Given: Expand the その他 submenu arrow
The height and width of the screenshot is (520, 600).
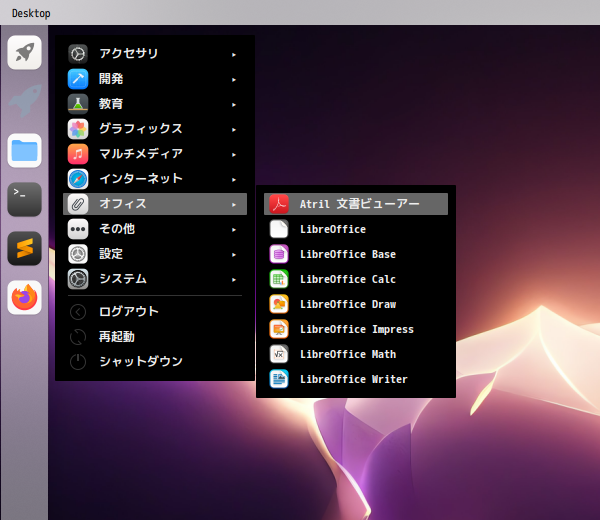Looking at the screenshot, I should (x=234, y=230).
